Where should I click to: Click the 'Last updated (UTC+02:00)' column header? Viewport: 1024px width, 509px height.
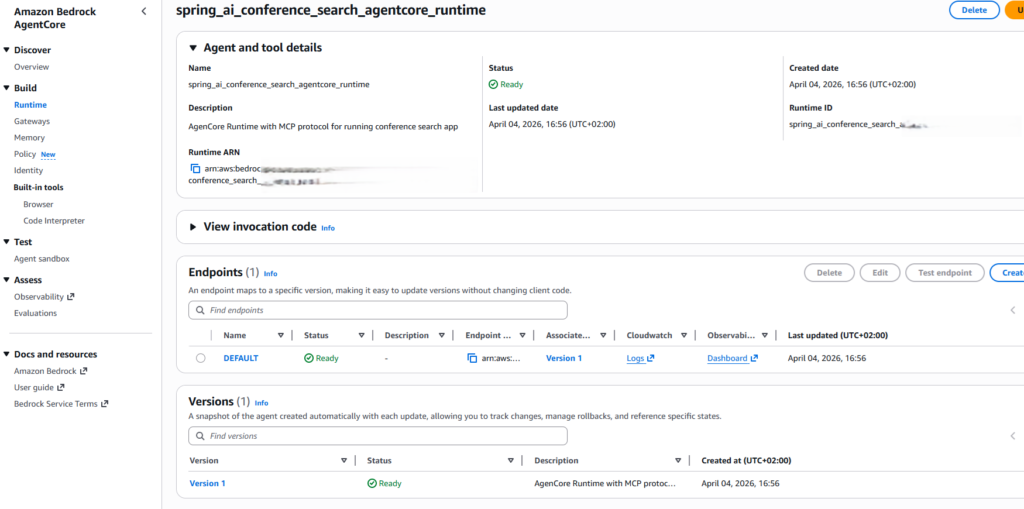coord(837,335)
